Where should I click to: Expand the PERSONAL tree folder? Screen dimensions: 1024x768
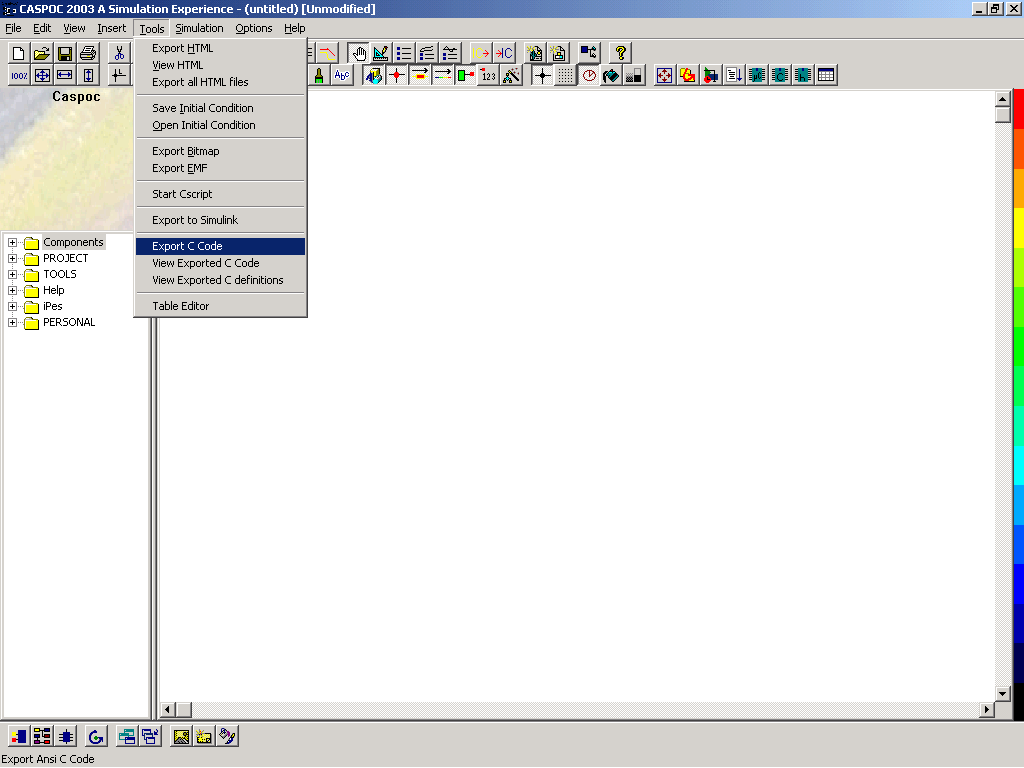pos(12,323)
